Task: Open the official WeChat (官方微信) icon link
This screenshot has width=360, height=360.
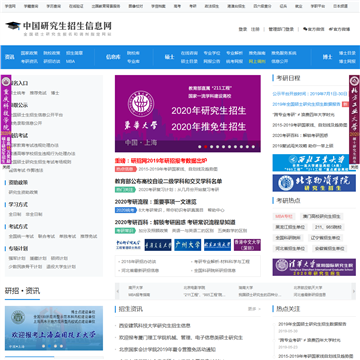Action: click(313, 29)
